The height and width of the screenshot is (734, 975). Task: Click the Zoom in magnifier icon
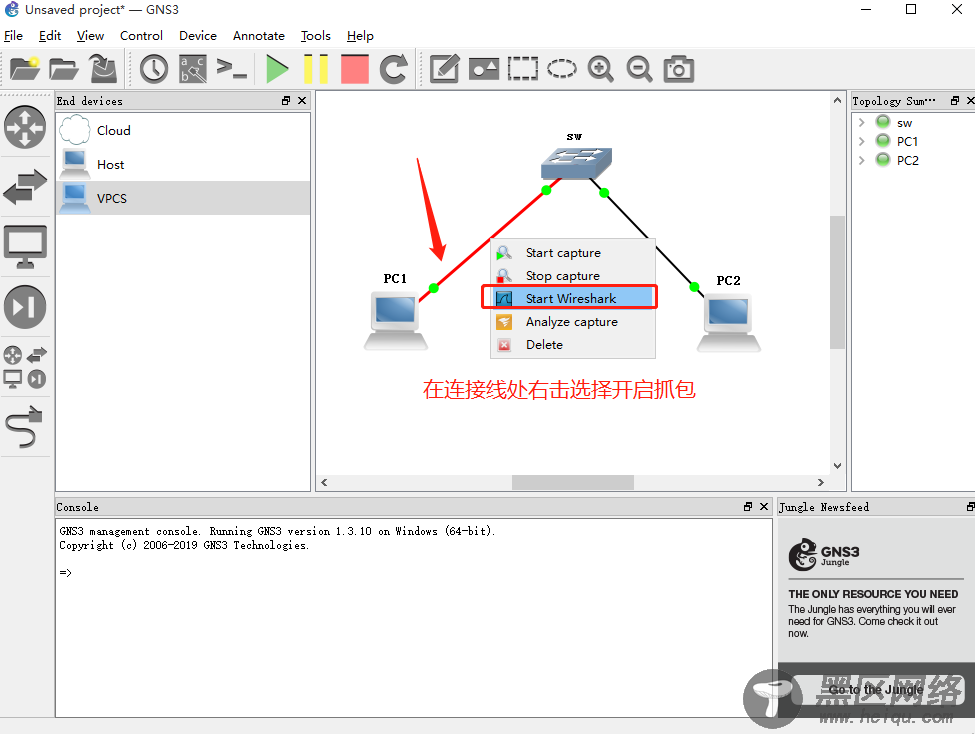601,68
